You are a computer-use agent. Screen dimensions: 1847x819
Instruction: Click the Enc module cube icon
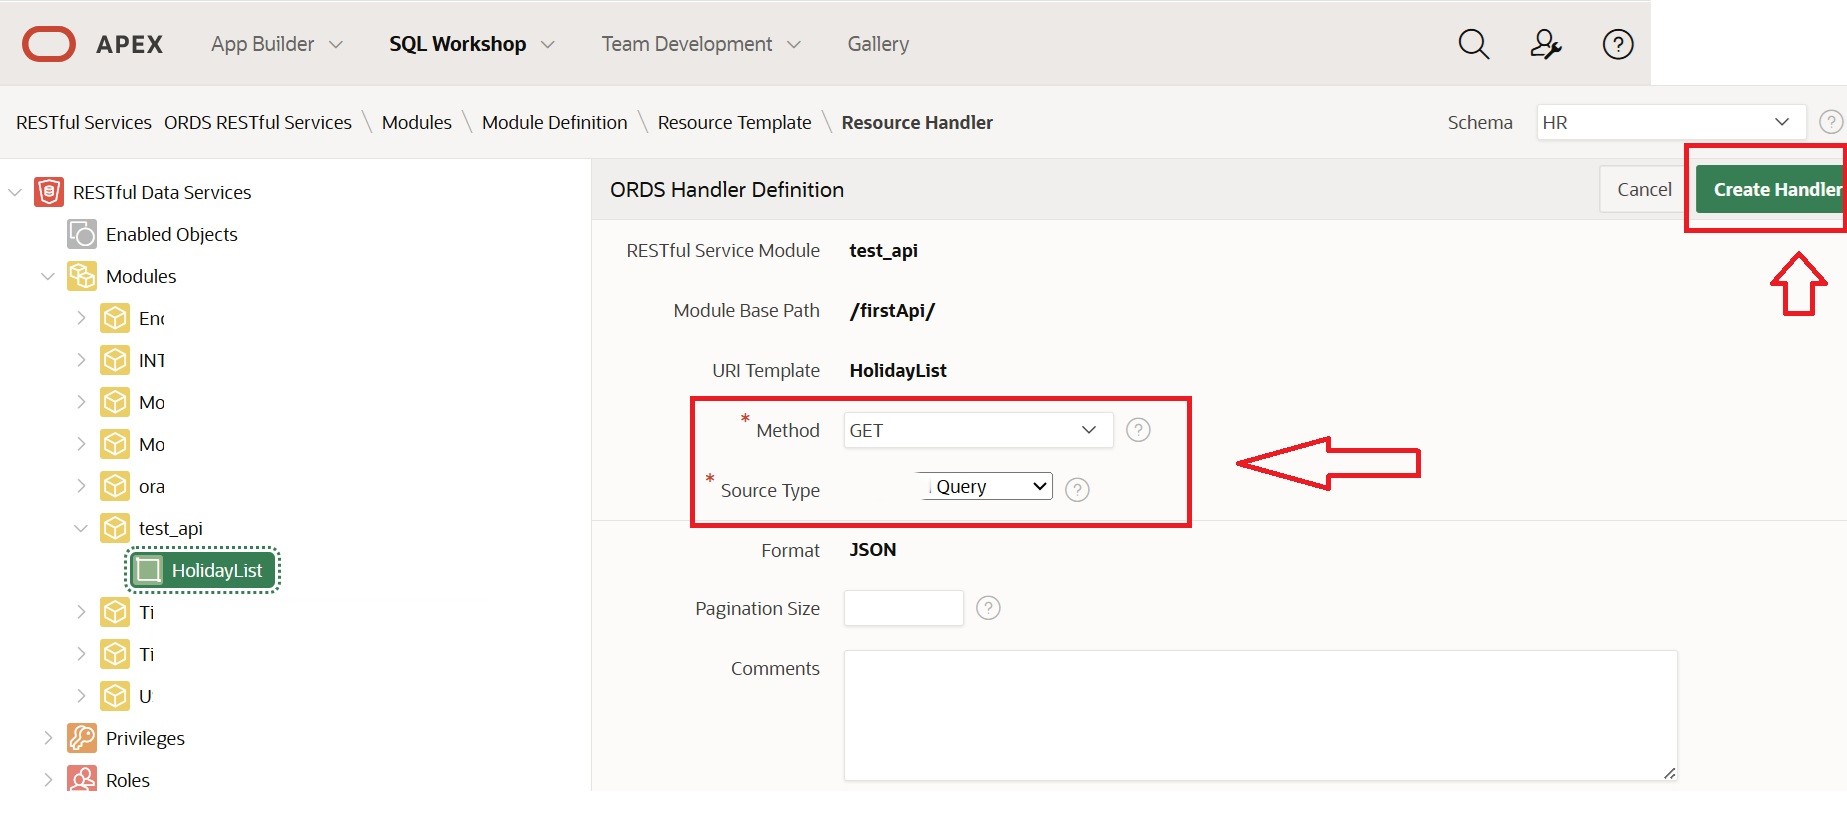click(115, 318)
